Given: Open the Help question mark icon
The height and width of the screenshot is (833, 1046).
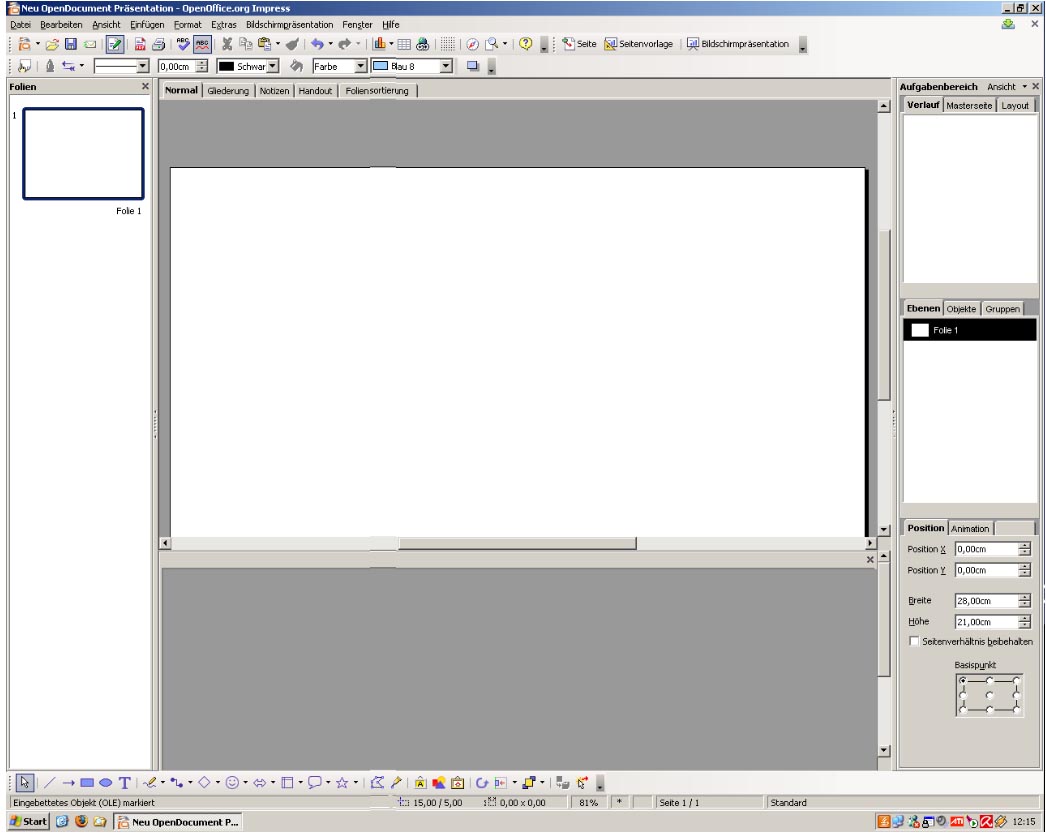Looking at the screenshot, I should coord(525,44).
